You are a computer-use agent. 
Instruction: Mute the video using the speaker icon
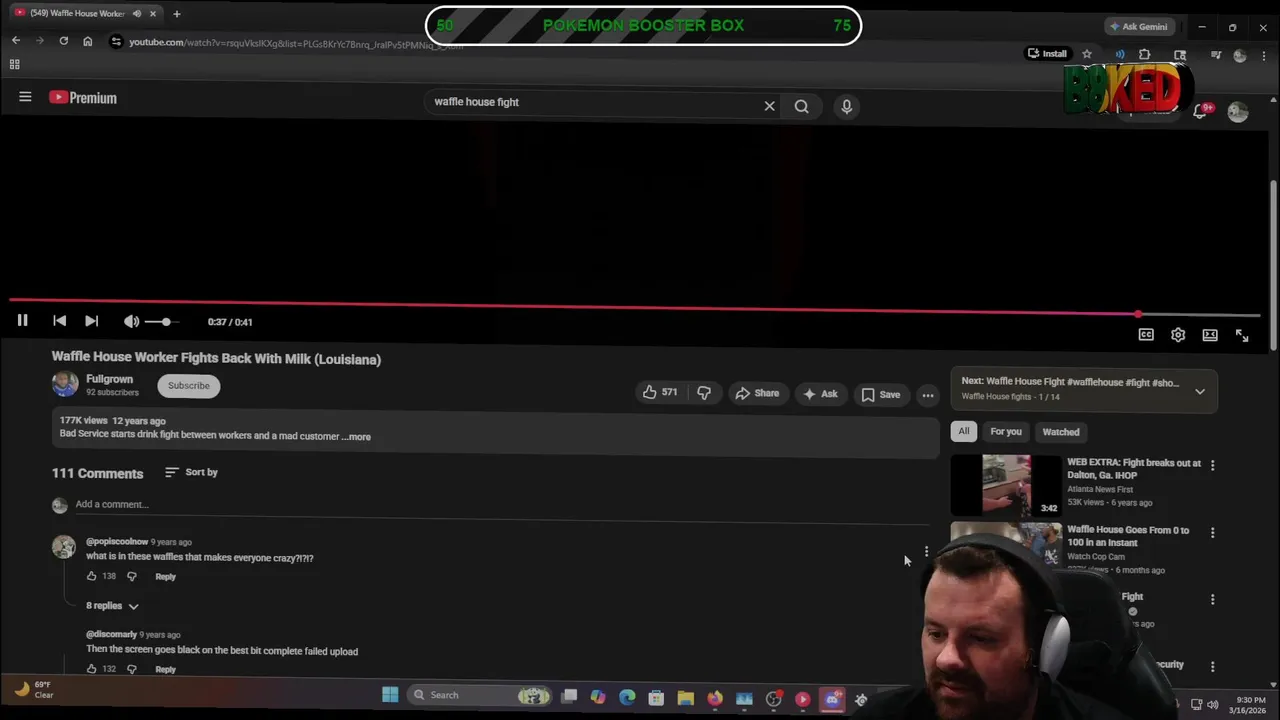(131, 321)
